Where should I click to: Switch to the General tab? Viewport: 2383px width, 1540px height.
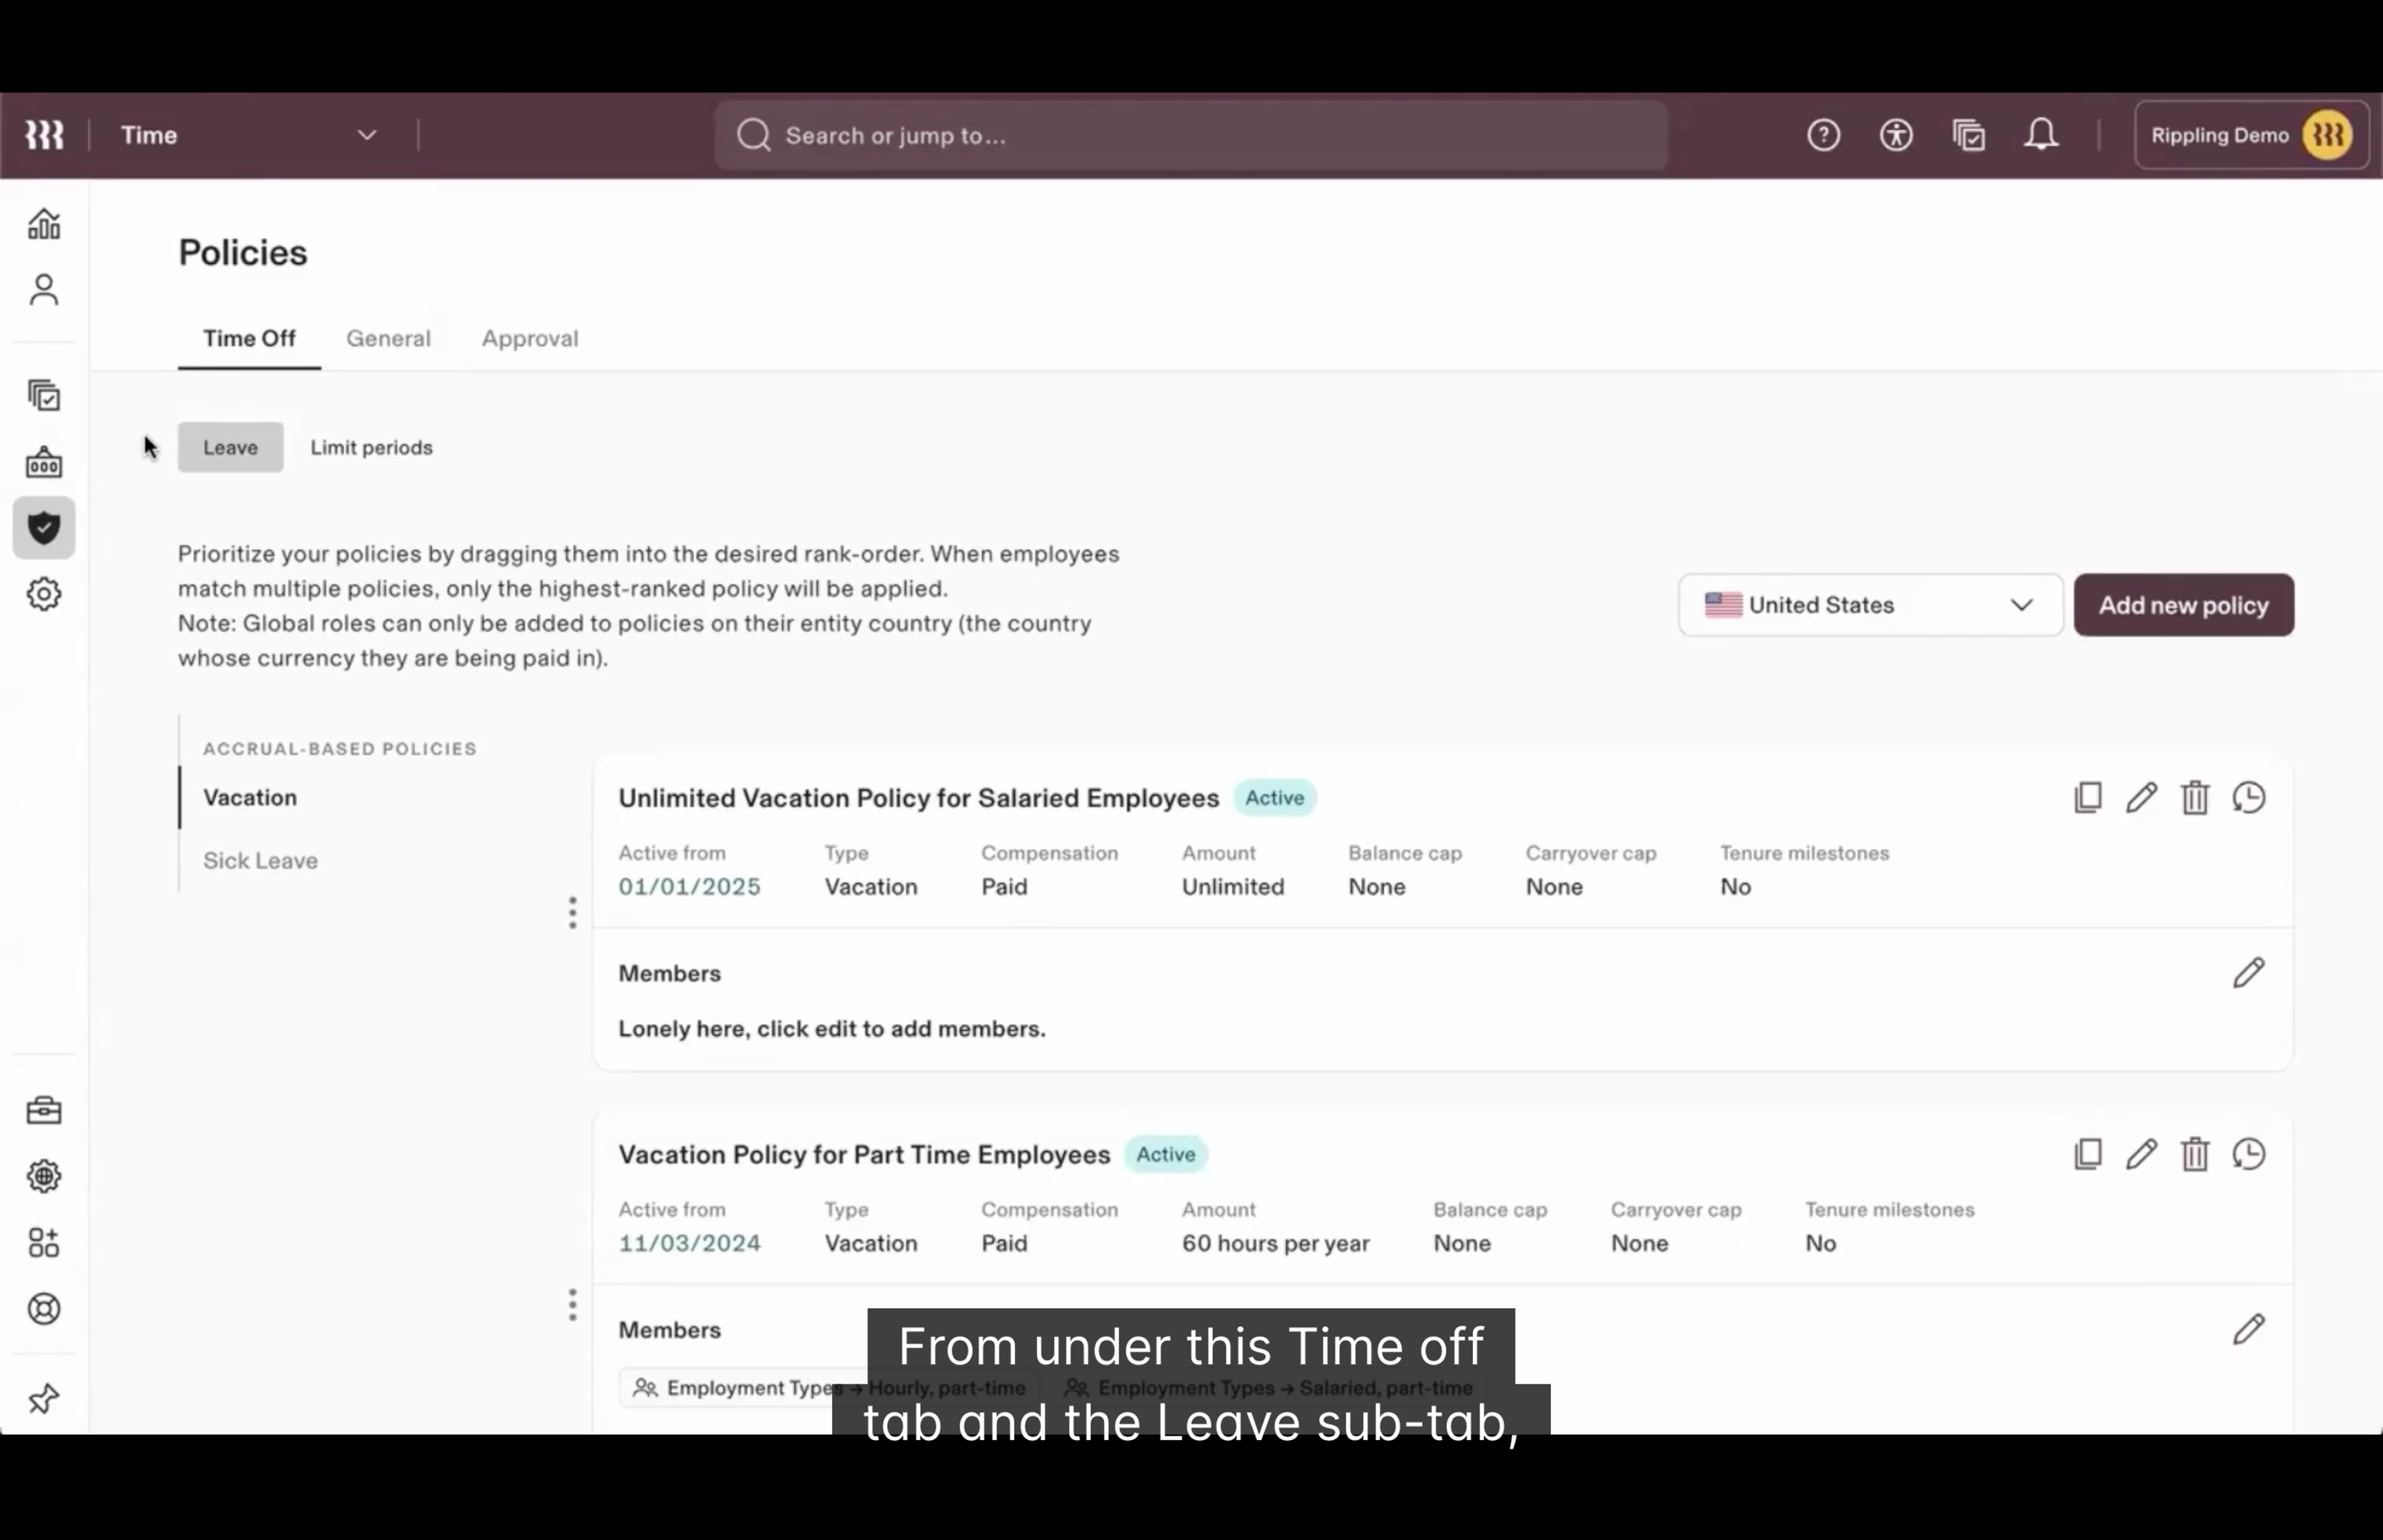tap(388, 339)
